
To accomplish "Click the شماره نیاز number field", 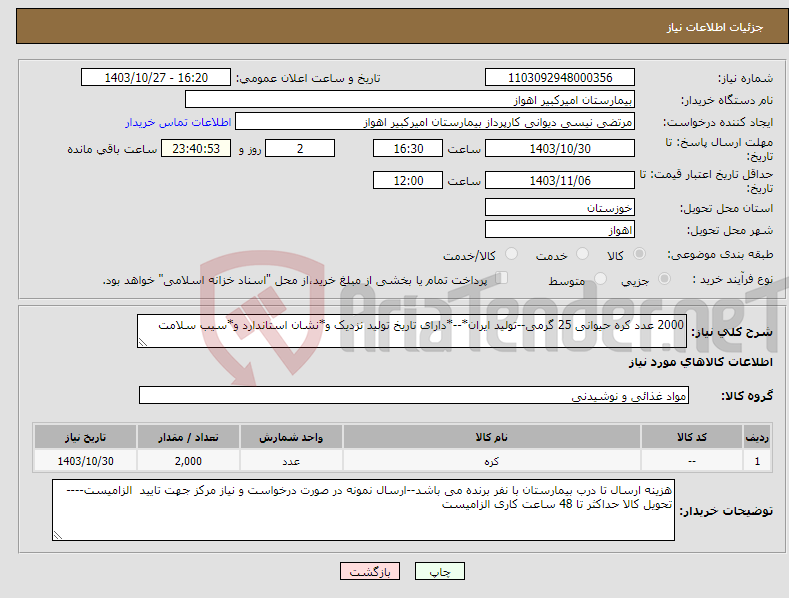I will 560,78.
